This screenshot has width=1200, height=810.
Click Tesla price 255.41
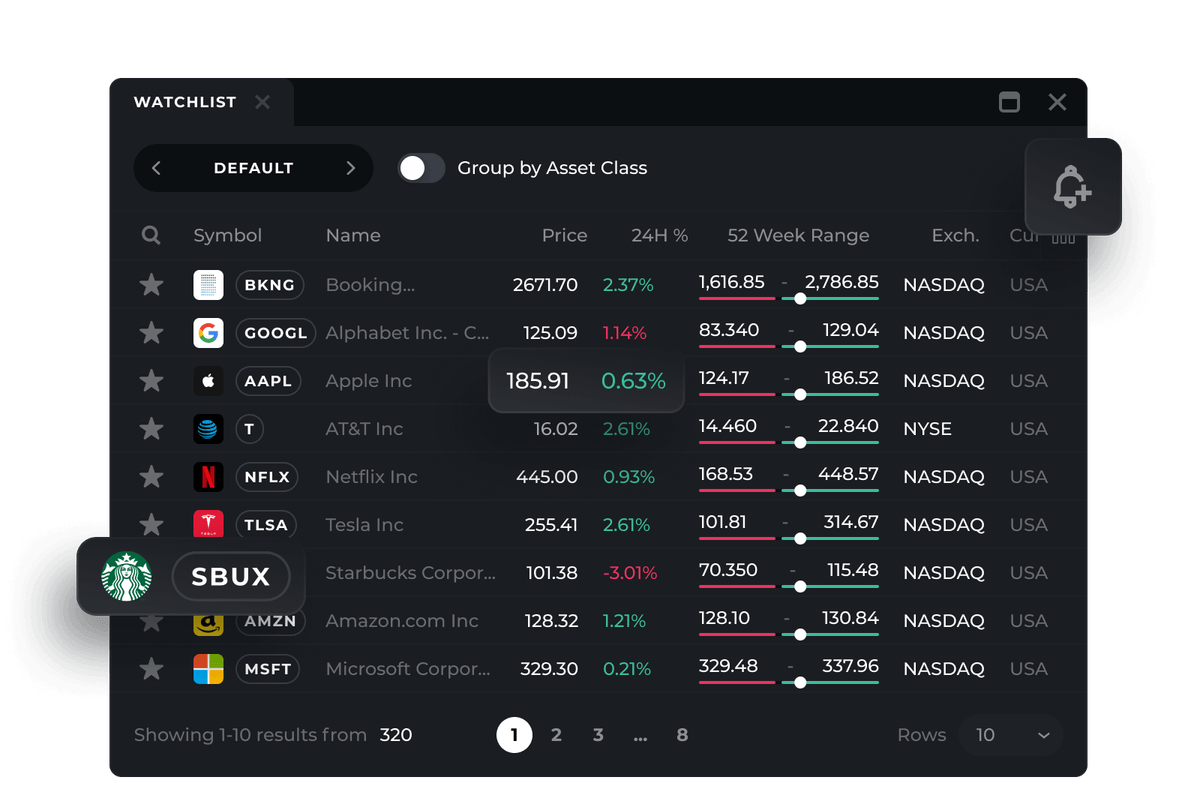pos(552,525)
